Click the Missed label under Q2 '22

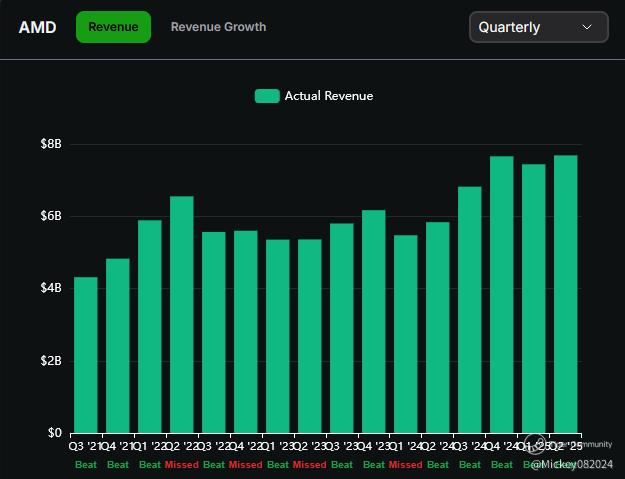click(x=181, y=465)
